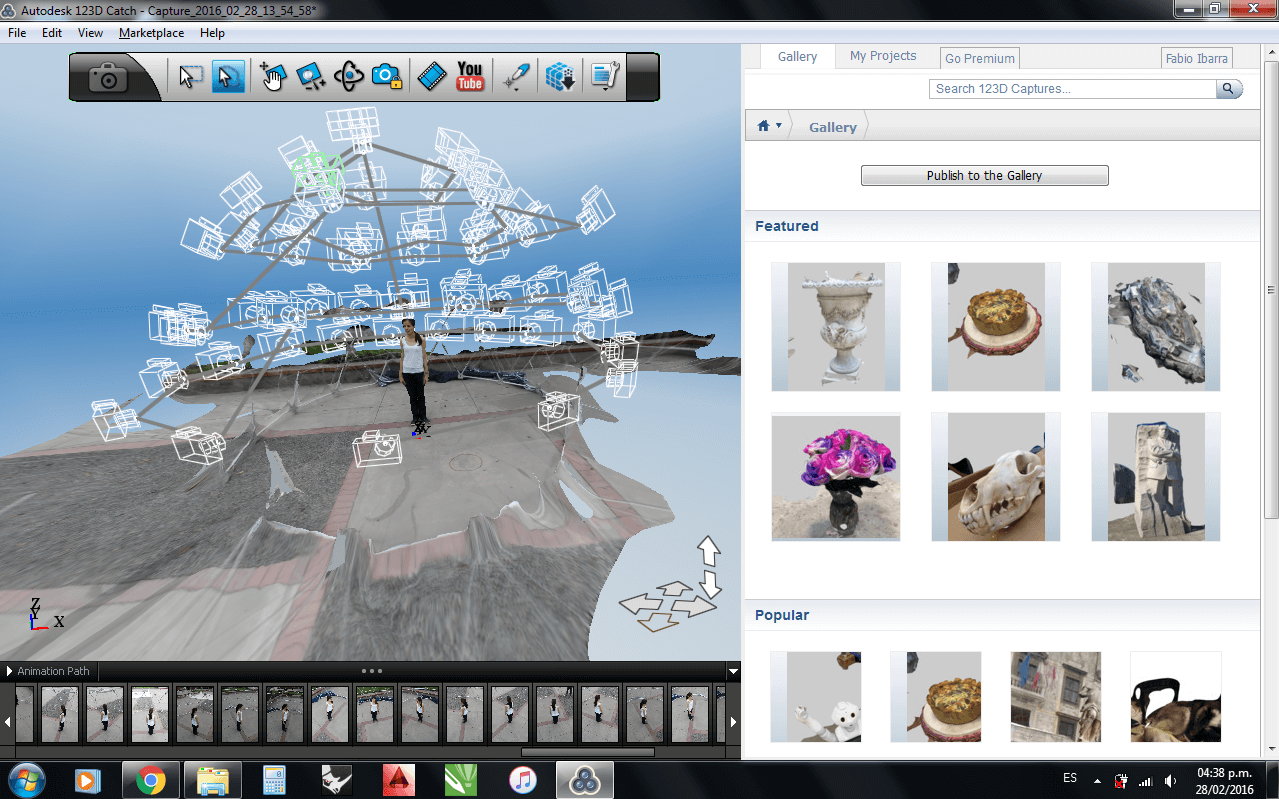Open the Marketplace menu
Image resolution: width=1279 pixels, height=799 pixels.
coord(151,33)
